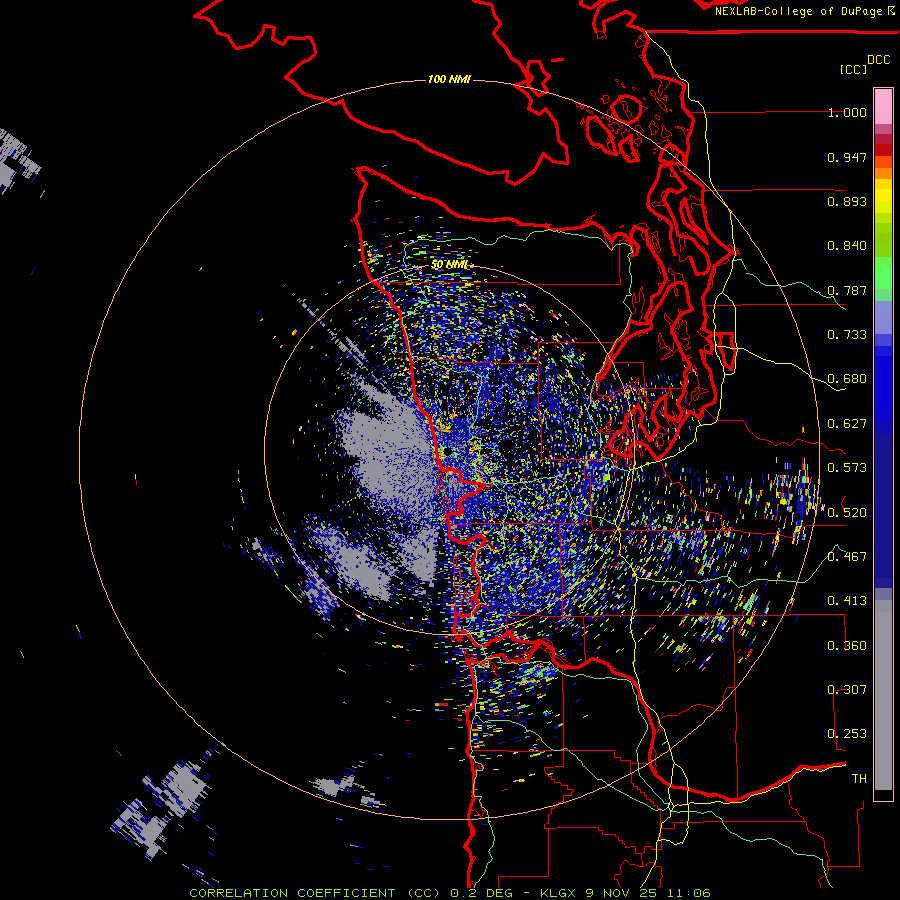
Task: Click the 0.787 scale value
Action: pyautogui.click(x=847, y=290)
